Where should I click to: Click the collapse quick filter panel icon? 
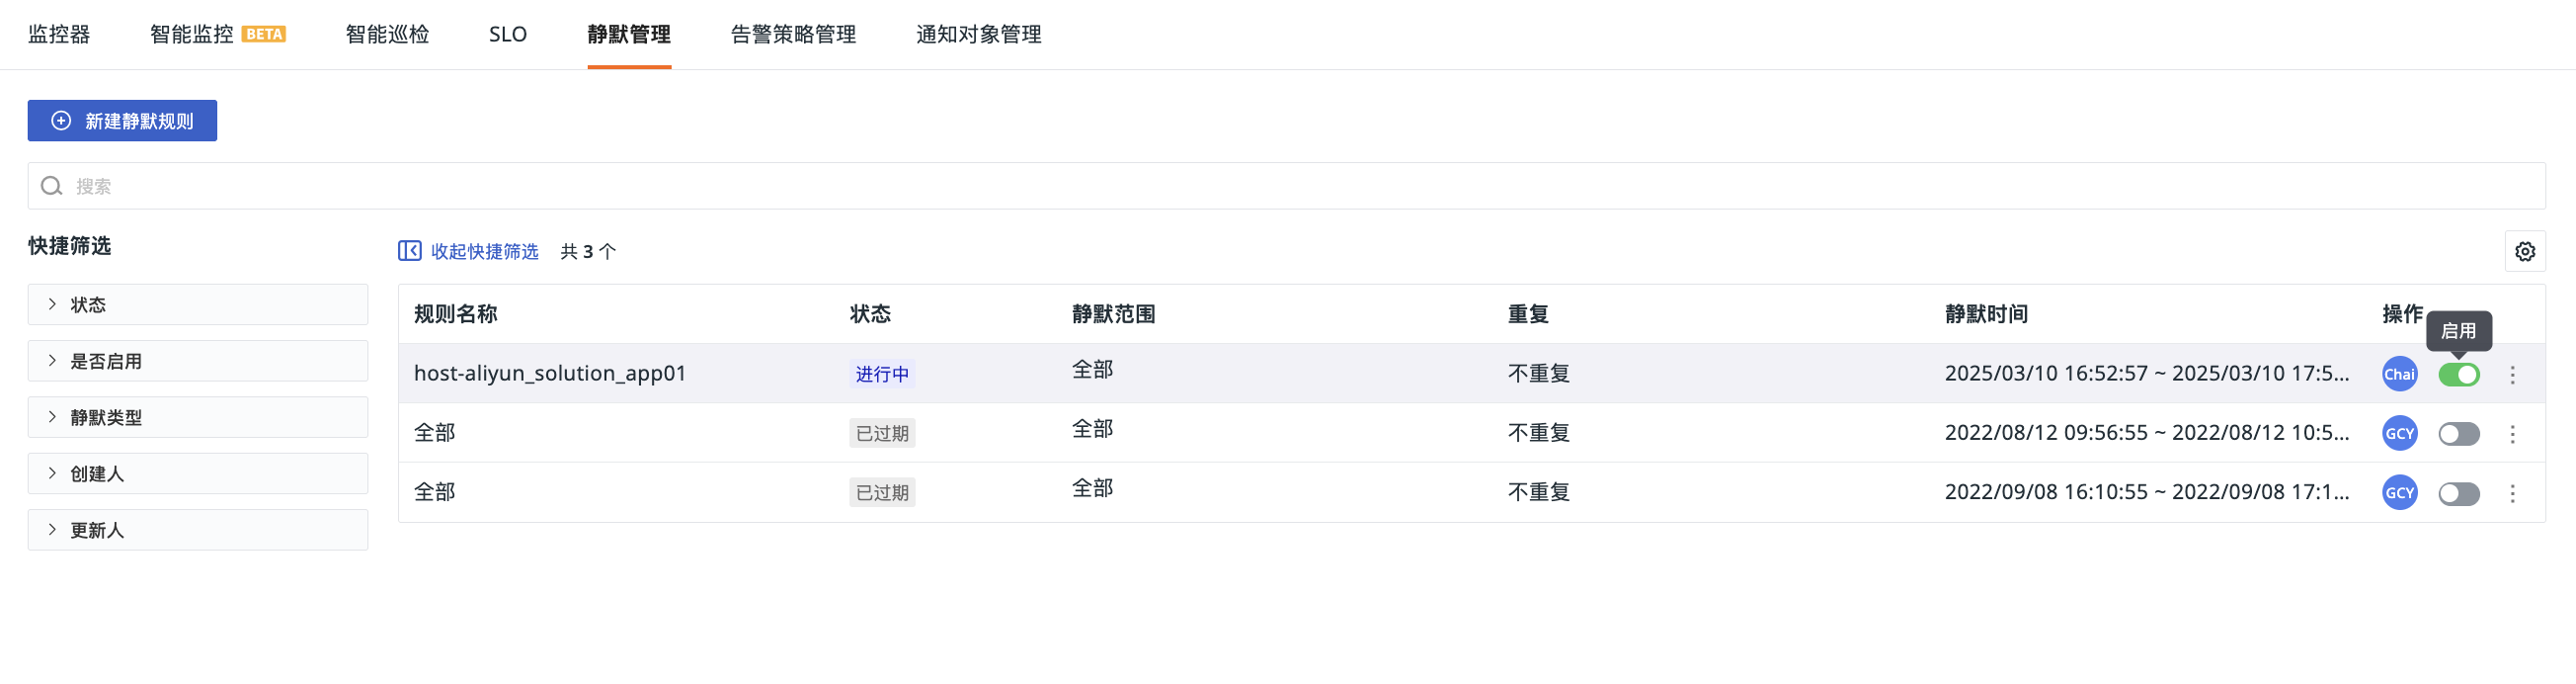click(409, 251)
